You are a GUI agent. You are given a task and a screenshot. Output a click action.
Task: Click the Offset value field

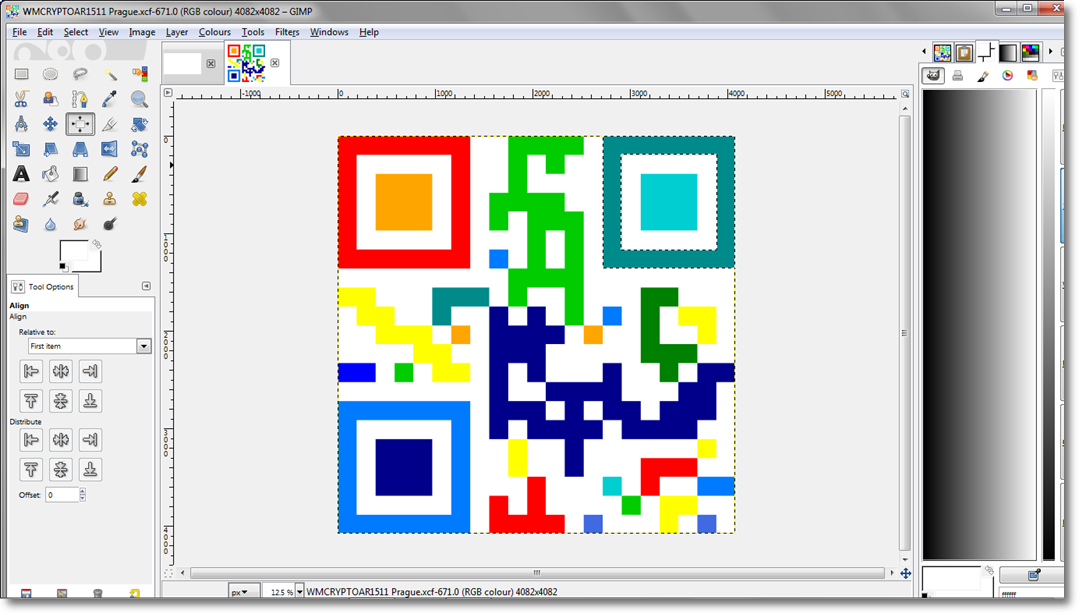click(x=62, y=494)
